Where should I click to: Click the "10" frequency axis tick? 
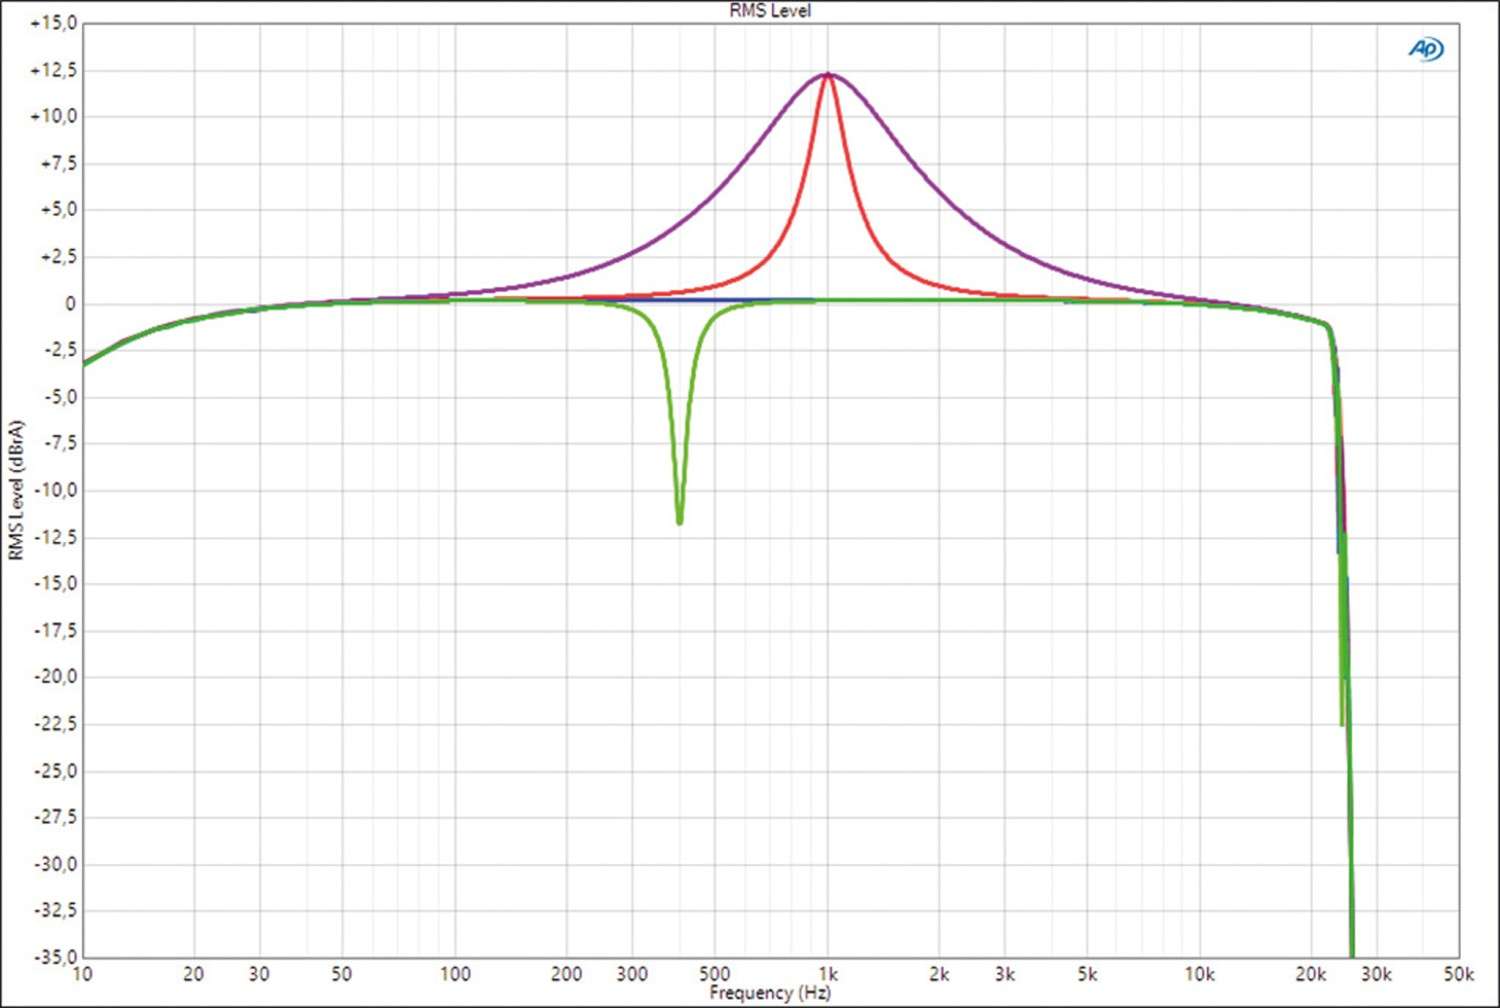[83, 974]
